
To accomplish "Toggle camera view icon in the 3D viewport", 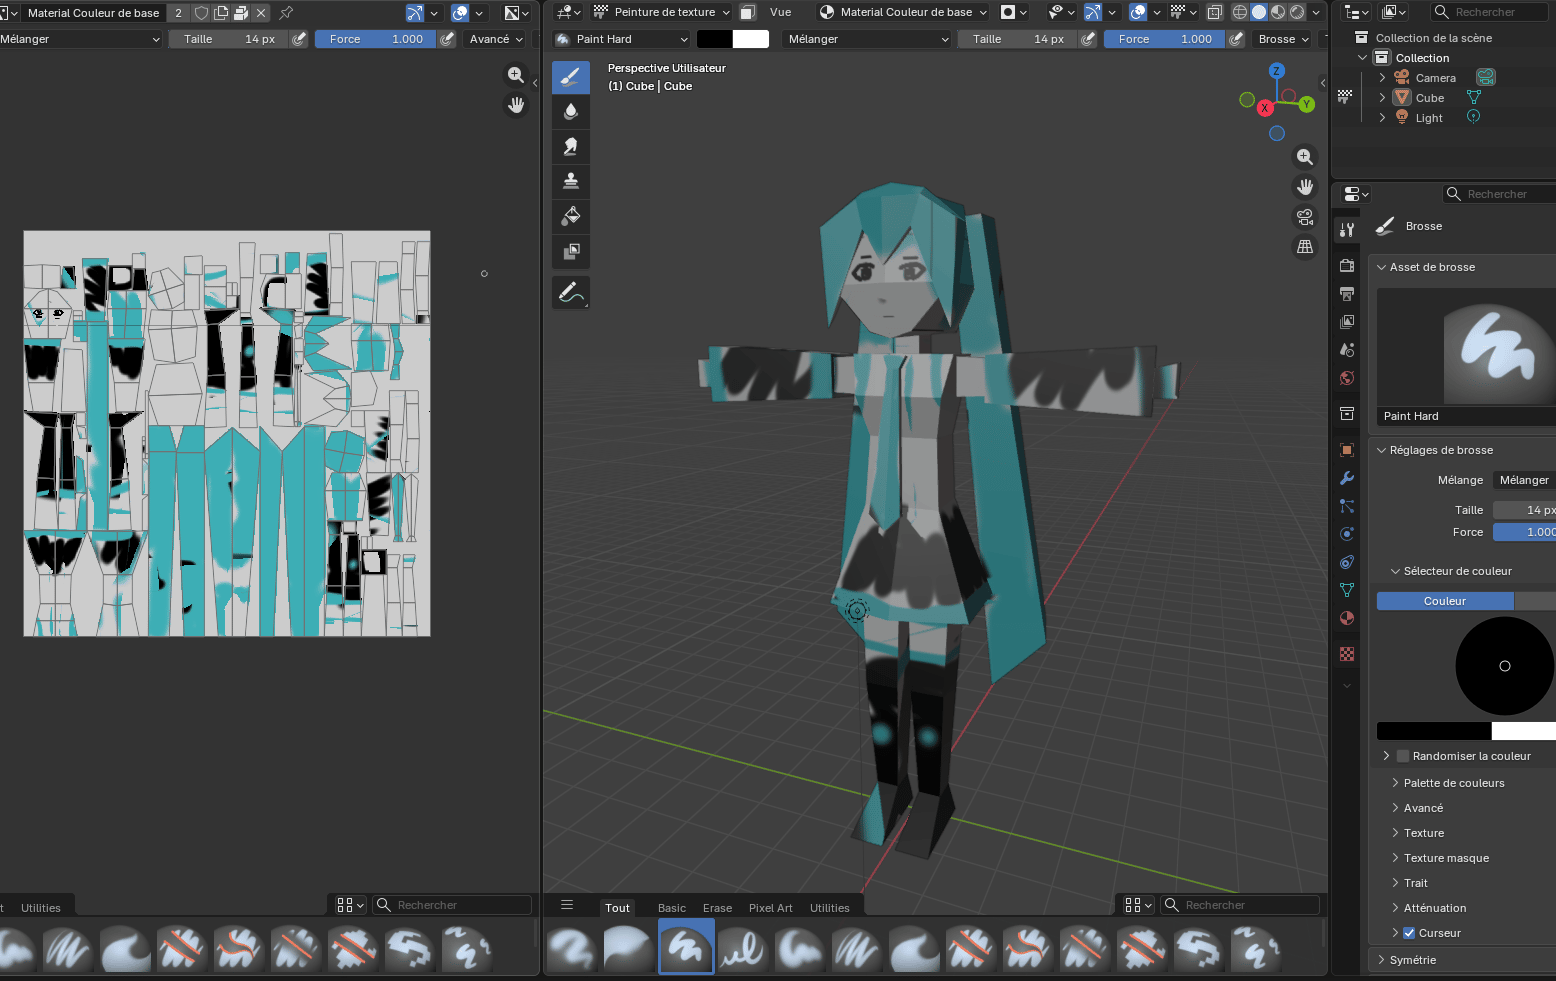I will click(x=1305, y=217).
